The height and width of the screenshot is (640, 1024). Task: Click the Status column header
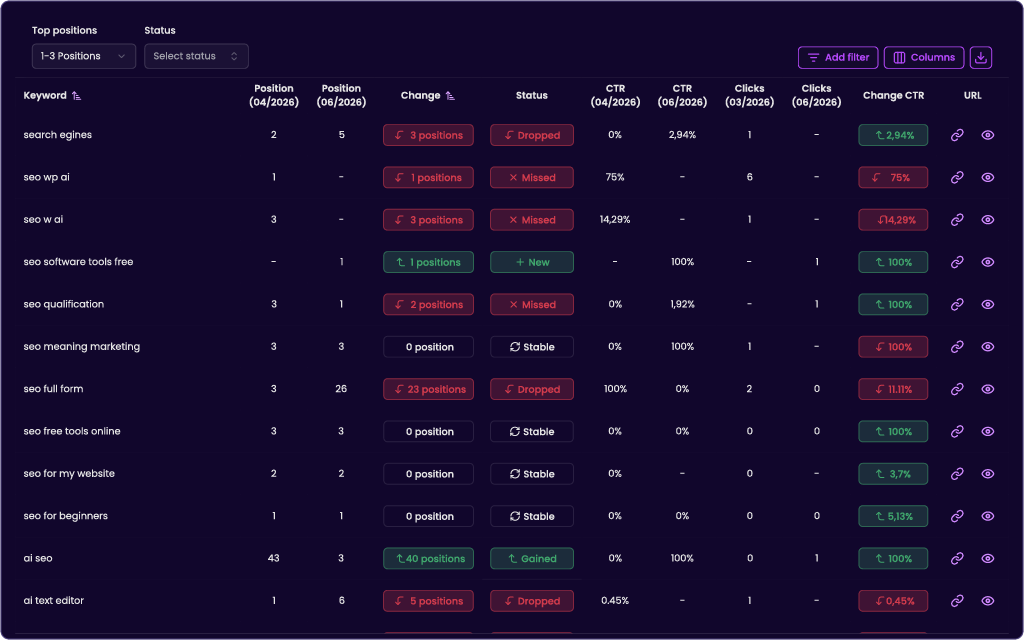click(x=532, y=95)
